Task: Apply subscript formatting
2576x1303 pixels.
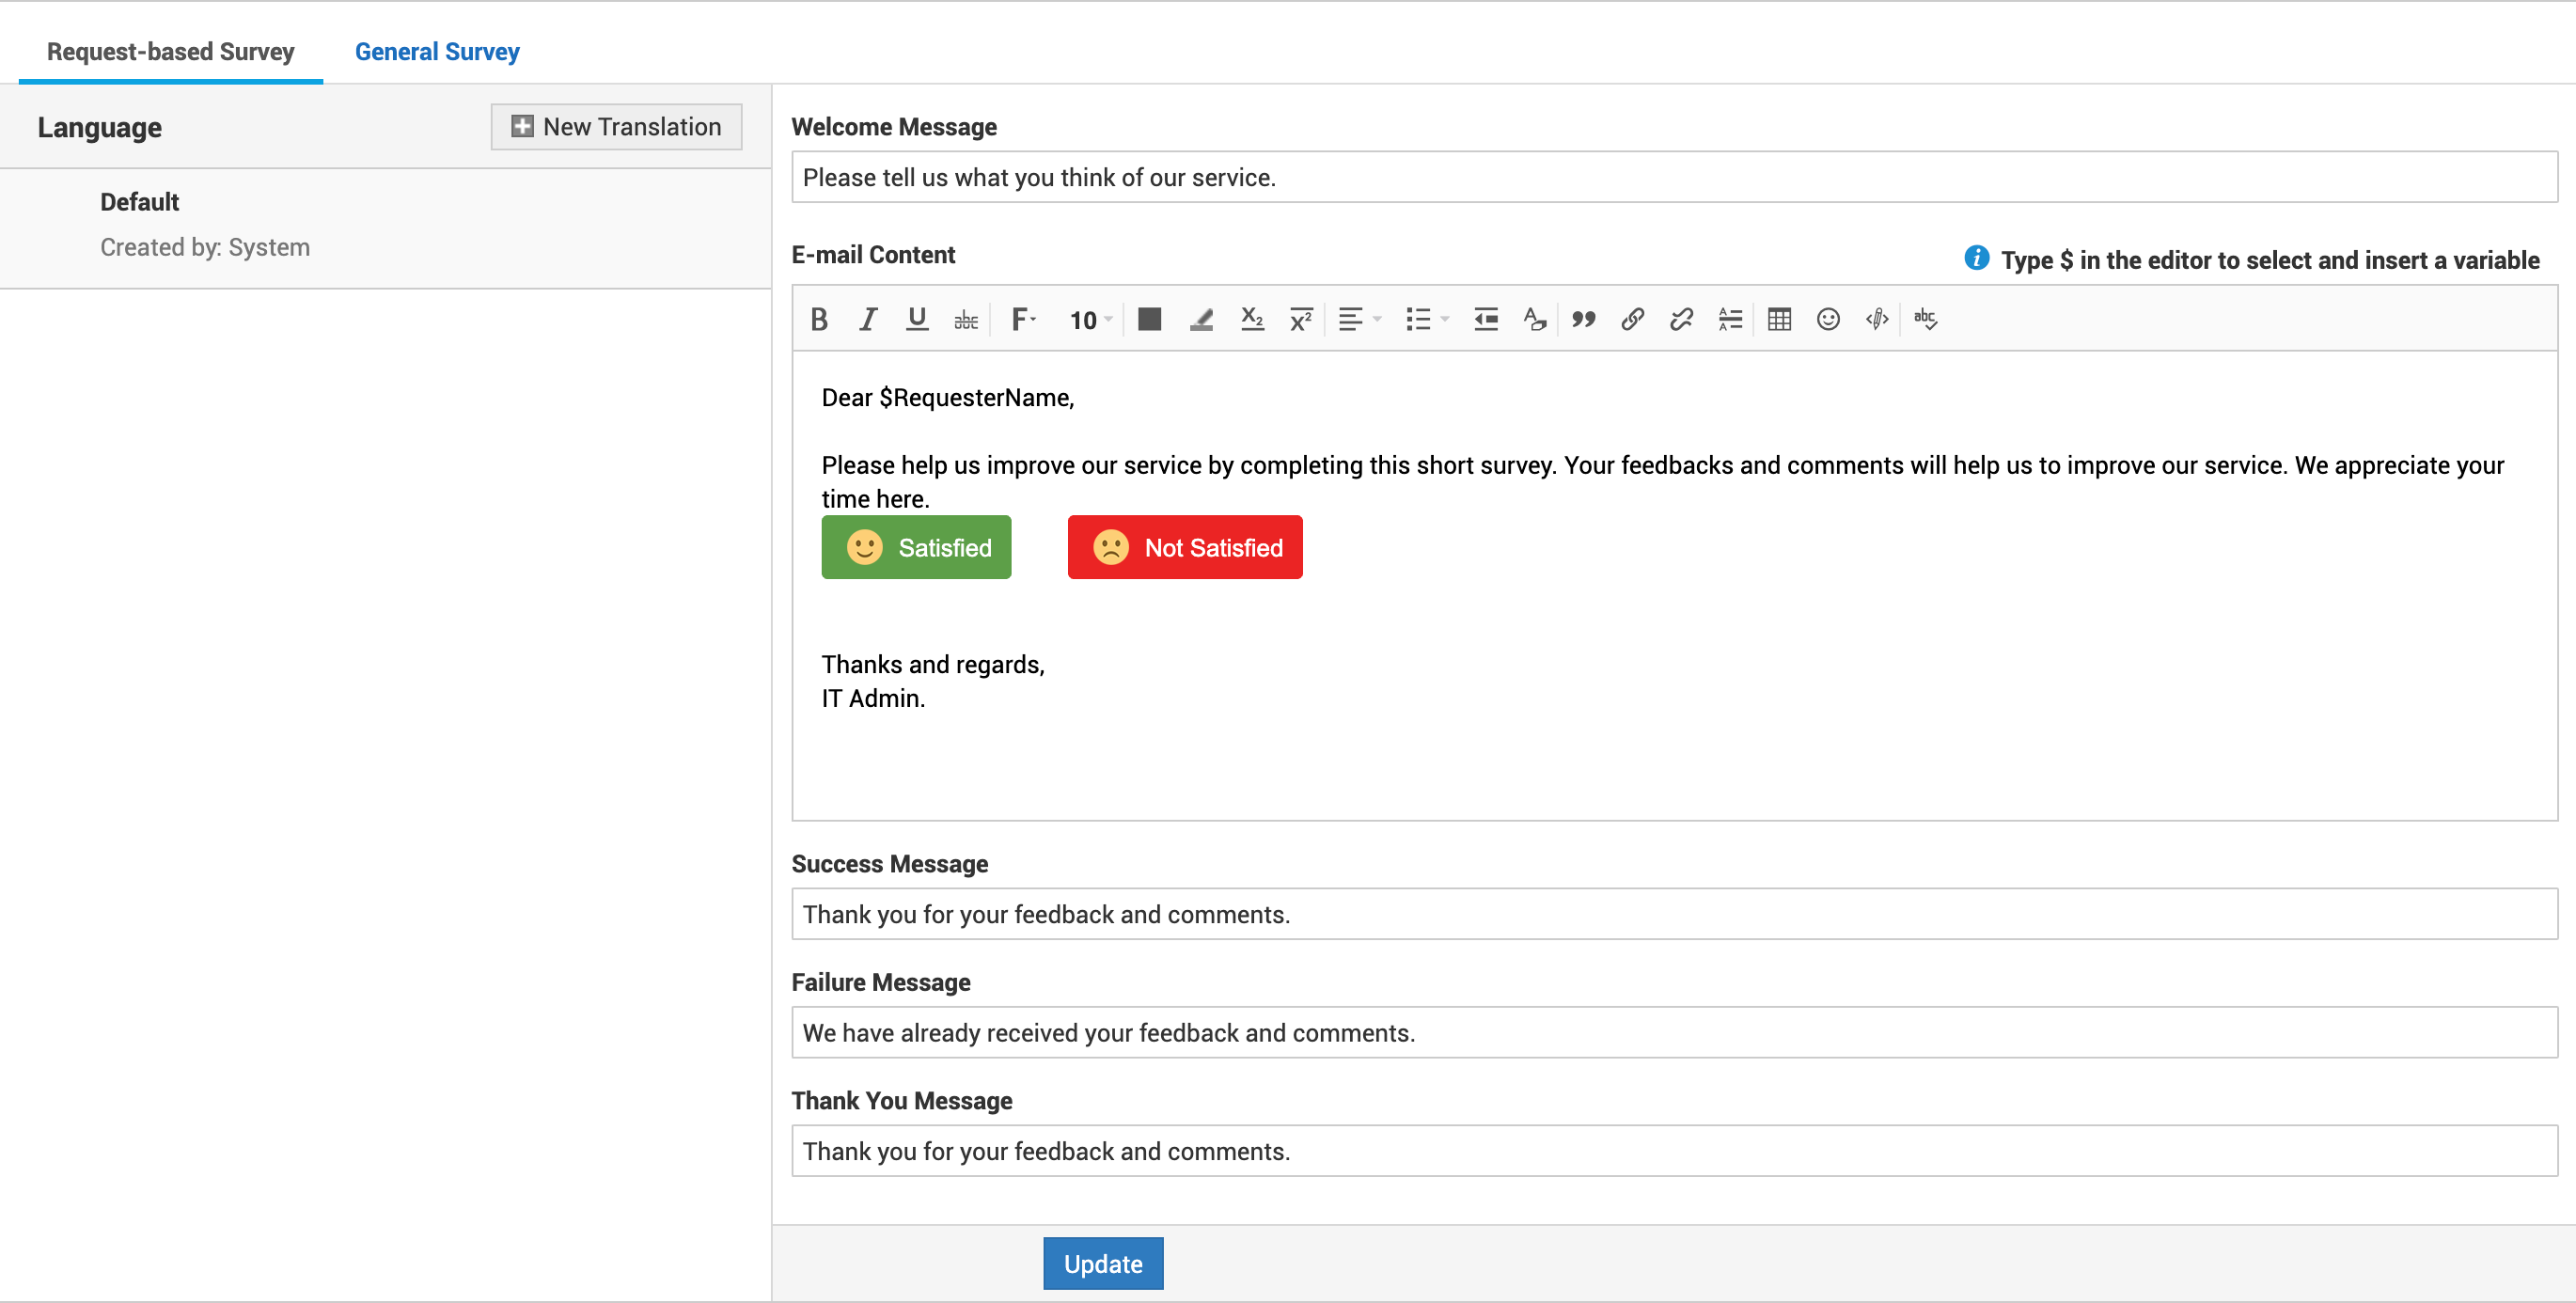Action: click(x=1252, y=319)
